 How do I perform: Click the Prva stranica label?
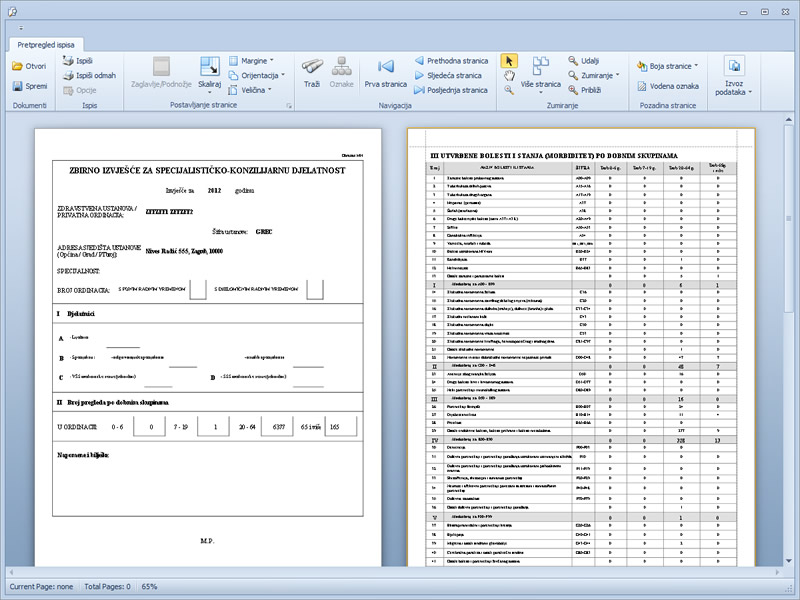click(x=386, y=84)
